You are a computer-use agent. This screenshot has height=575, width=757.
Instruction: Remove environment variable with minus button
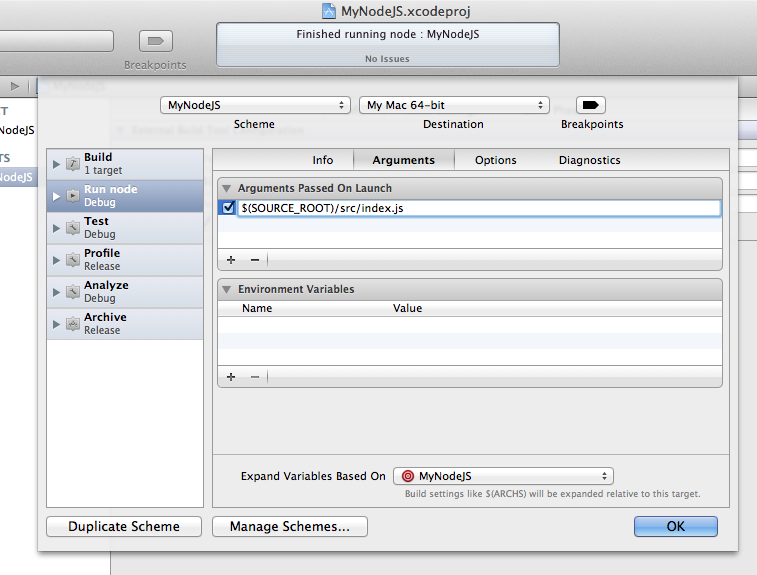pos(255,377)
